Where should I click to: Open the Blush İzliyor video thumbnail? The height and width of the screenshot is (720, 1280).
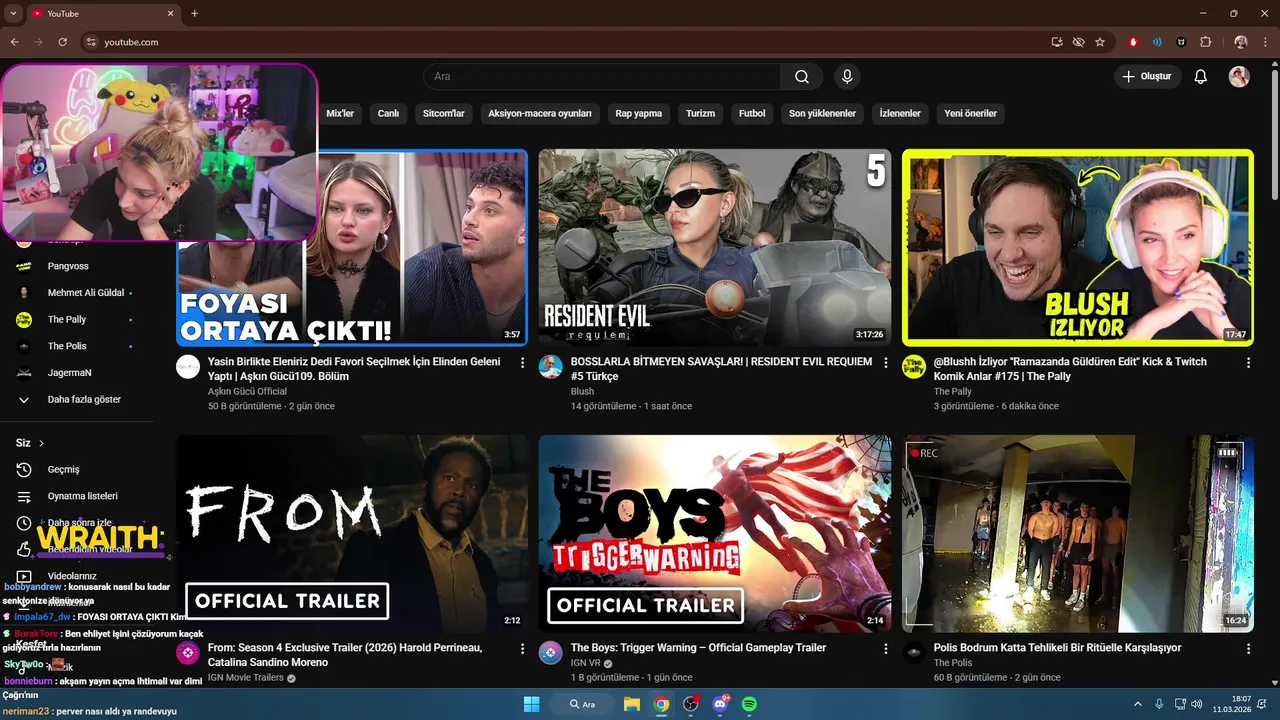pyautogui.click(x=1078, y=248)
